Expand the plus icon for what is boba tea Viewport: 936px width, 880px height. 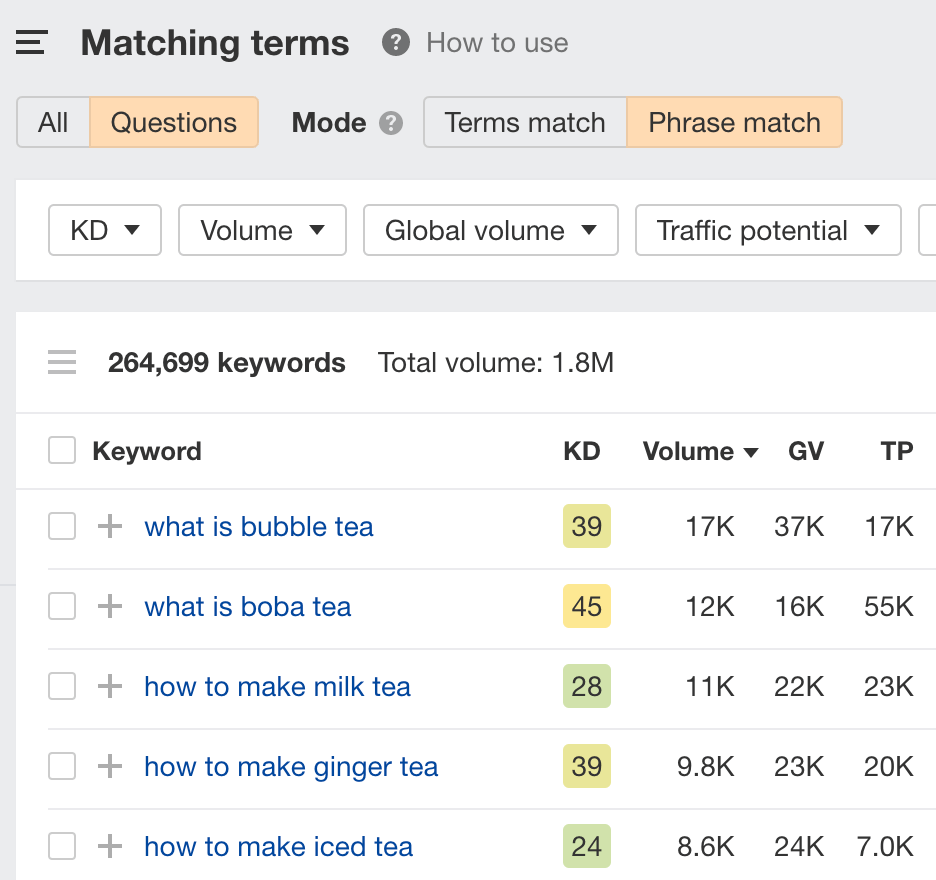coord(109,607)
